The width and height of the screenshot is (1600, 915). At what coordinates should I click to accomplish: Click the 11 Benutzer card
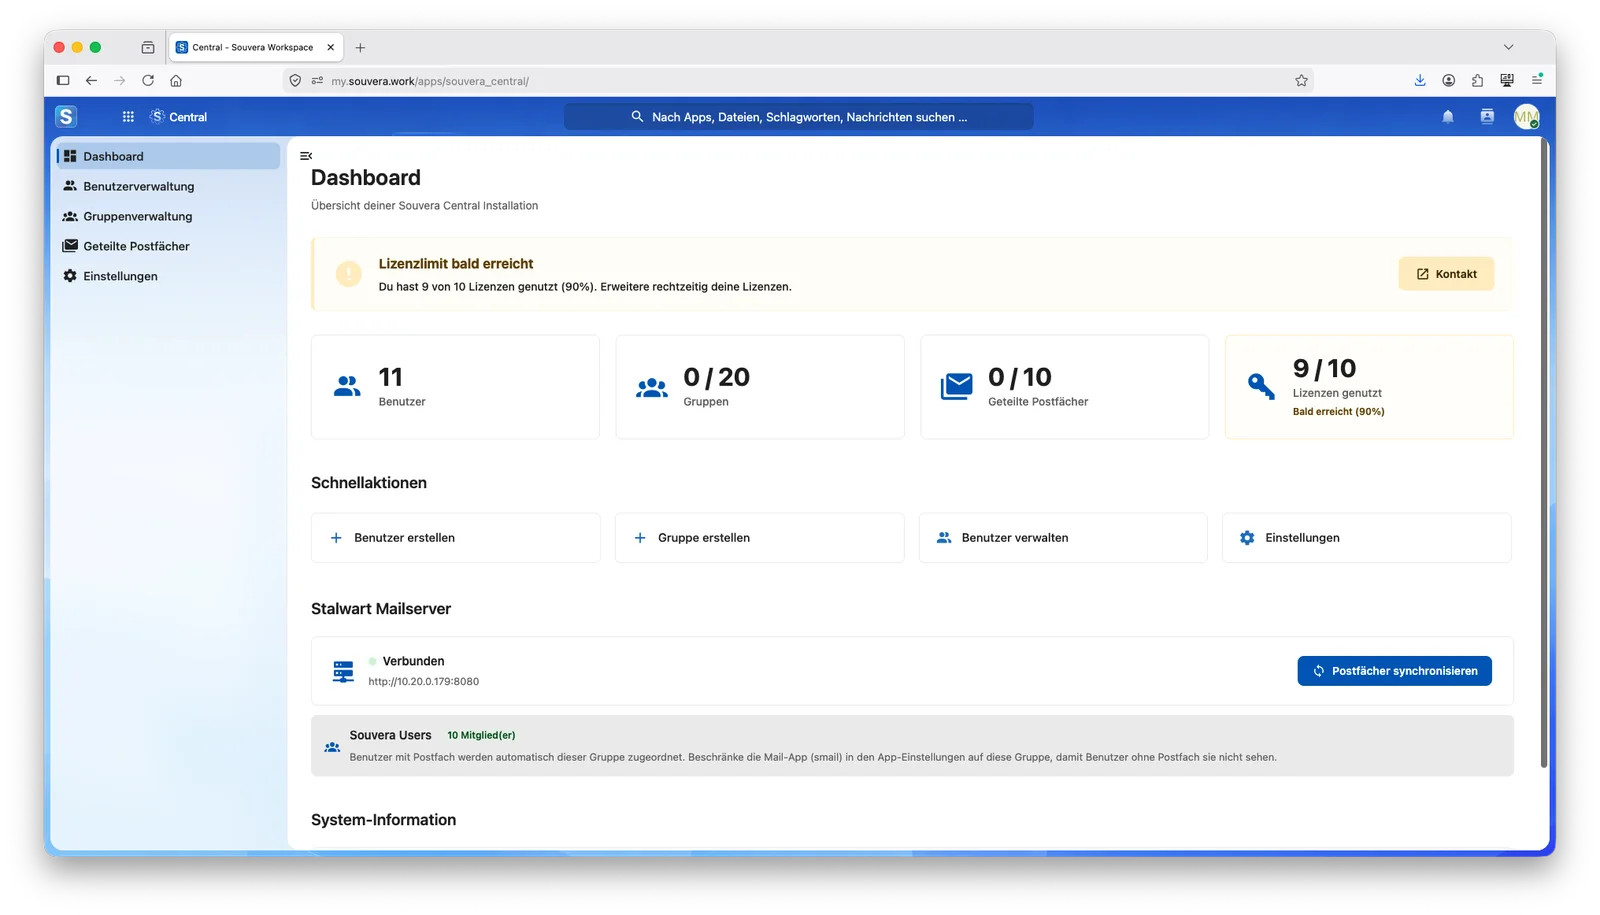(456, 387)
